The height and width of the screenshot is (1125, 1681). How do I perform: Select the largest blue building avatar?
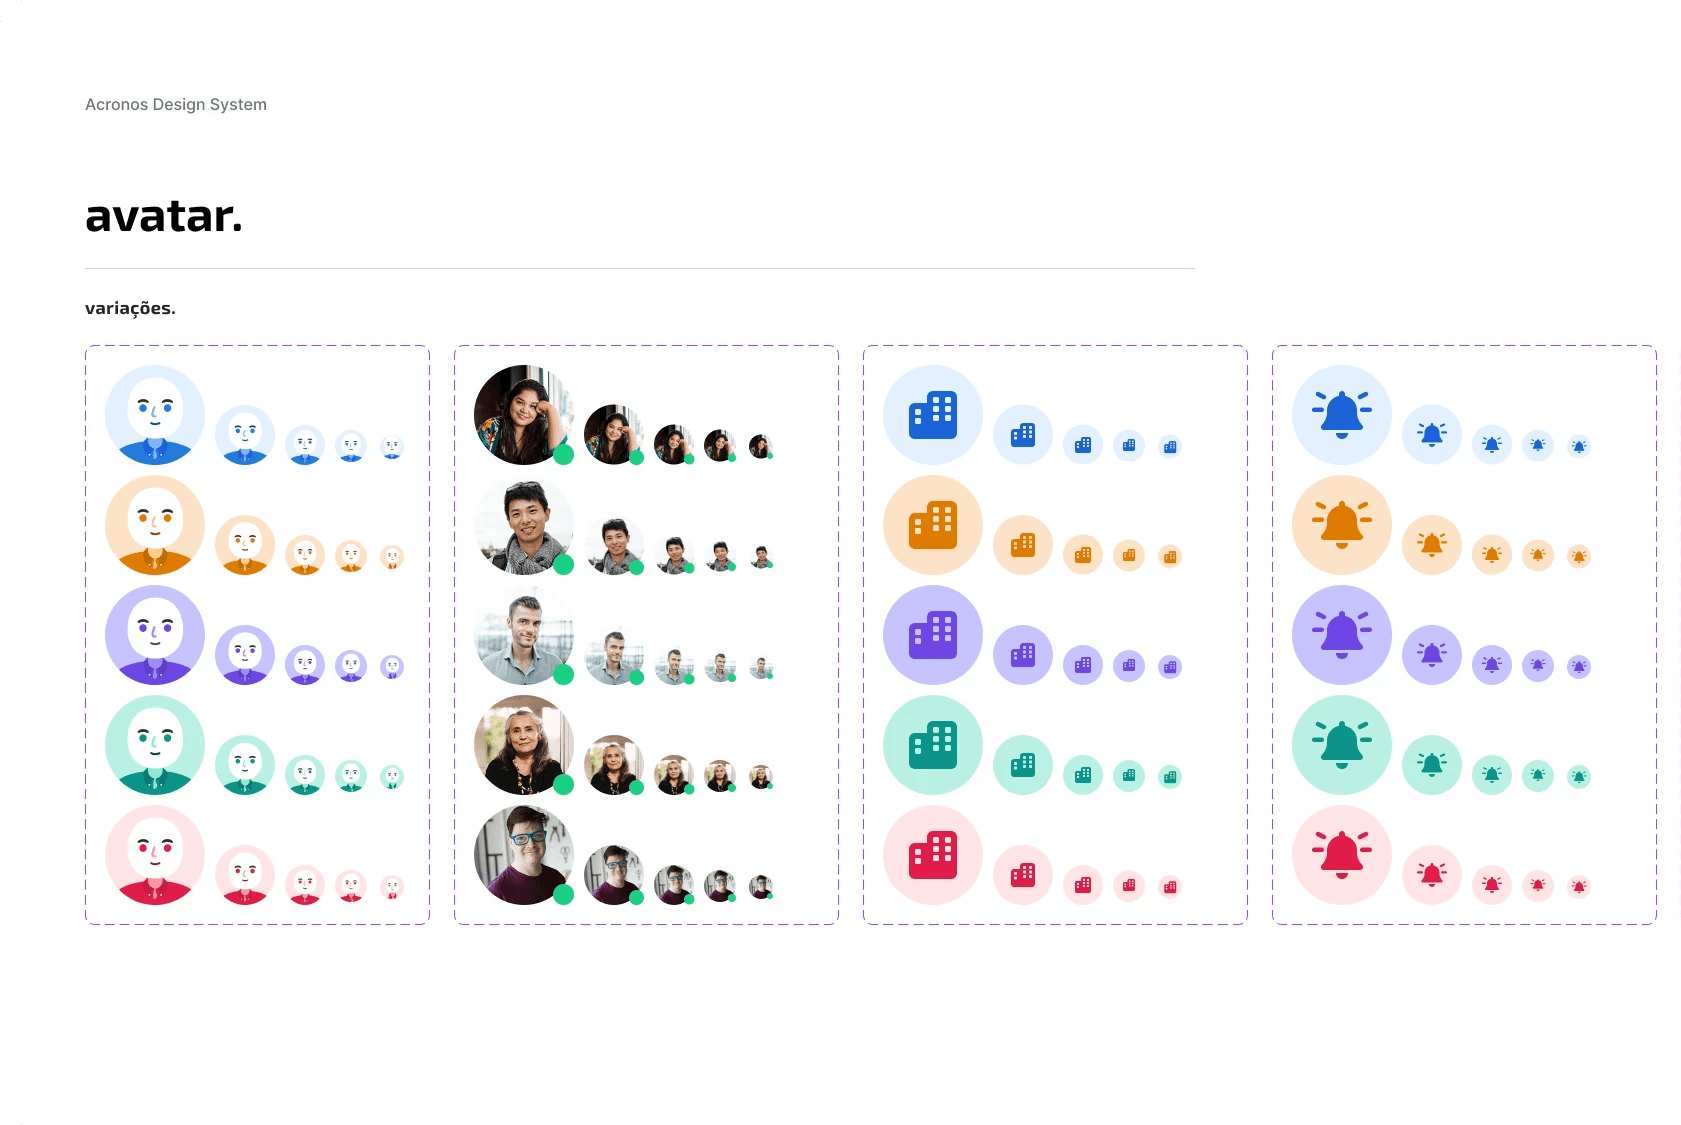[x=933, y=415]
